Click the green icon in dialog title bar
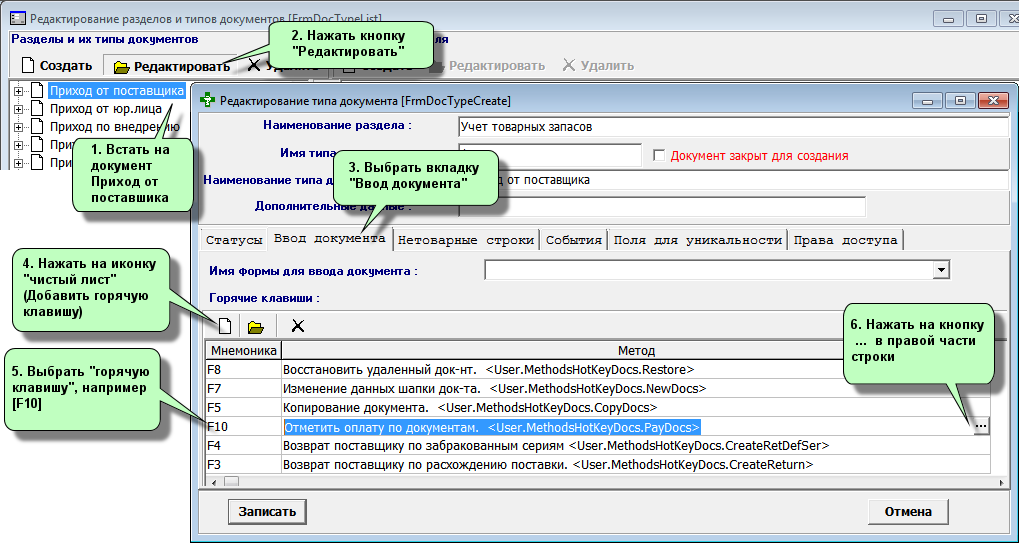The height and width of the screenshot is (543, 1019). point(208,100)
